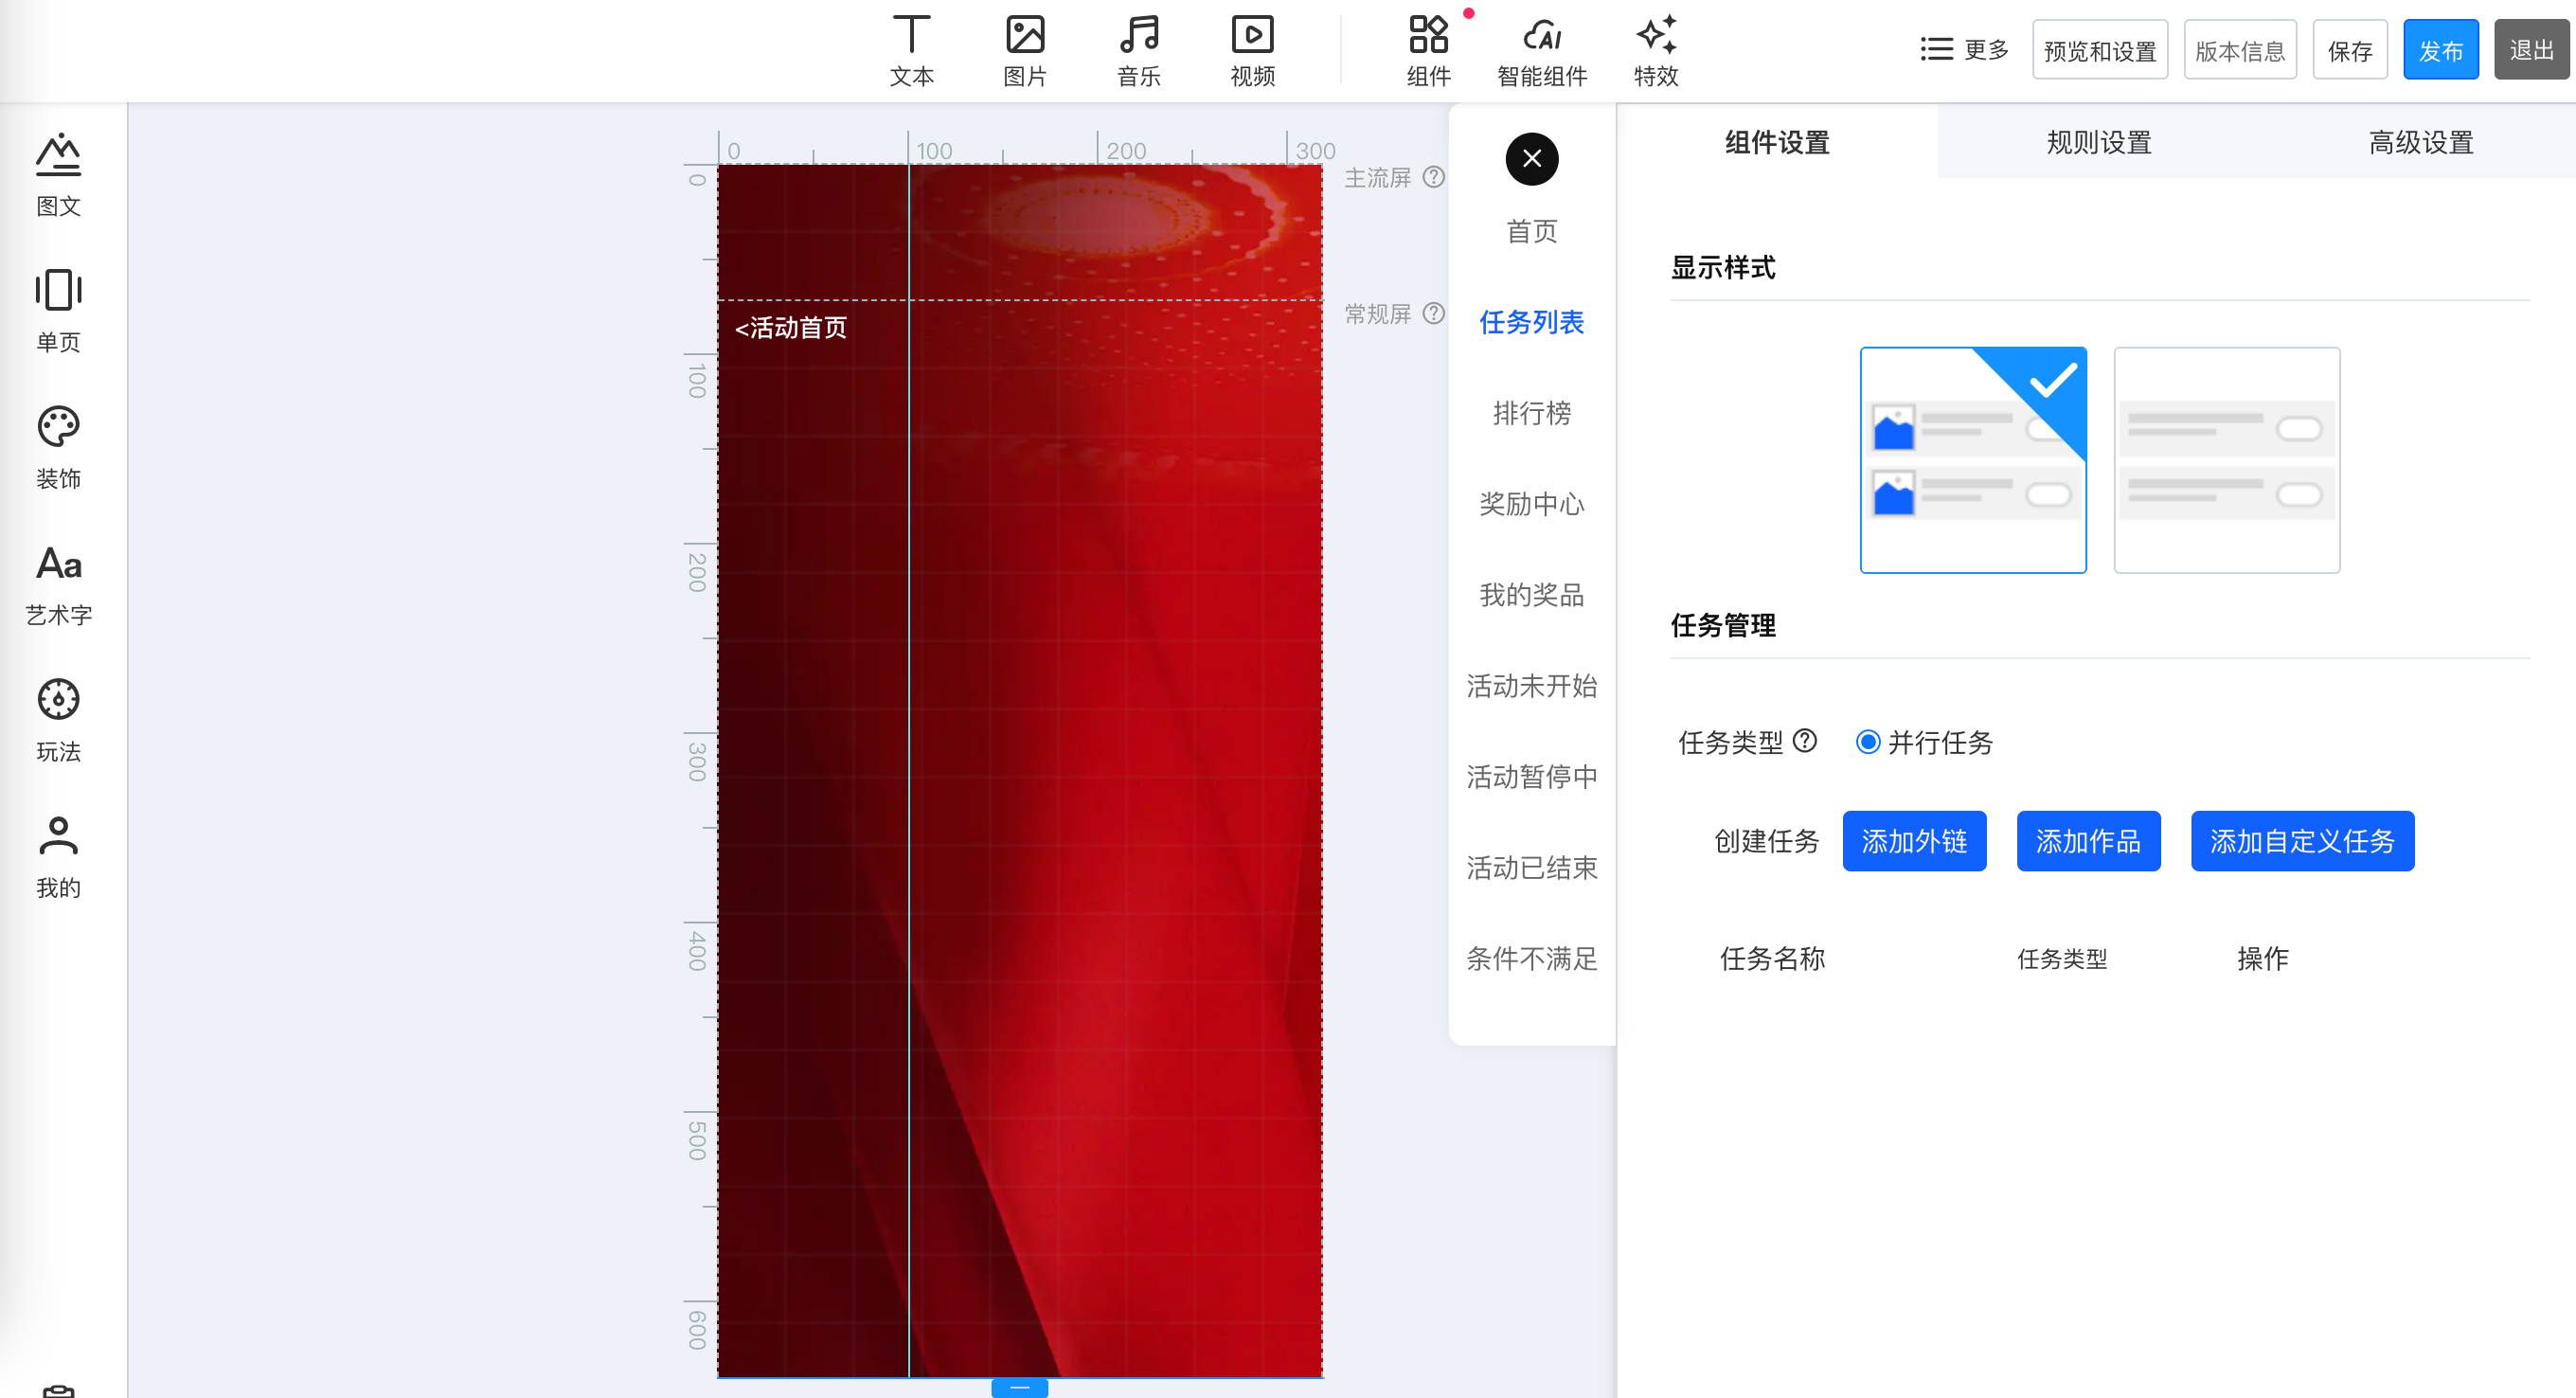Click 任务管理 section heading
Image resolution: width=2576 pixels, height=1398 pixels.
coord(1722,625)
